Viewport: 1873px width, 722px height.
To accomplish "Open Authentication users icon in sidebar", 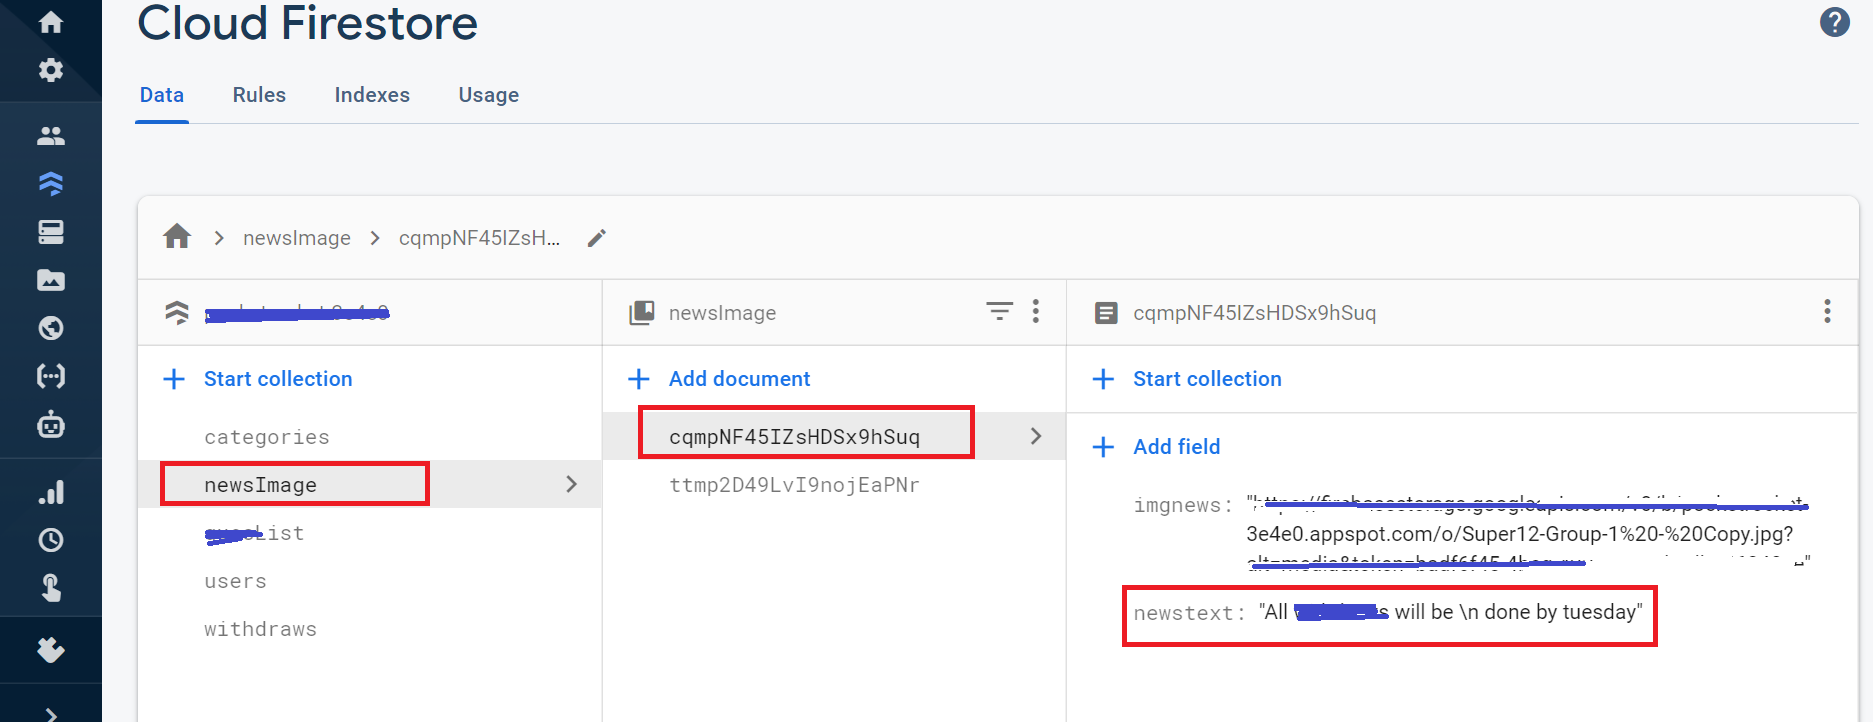I will click(51, 135).
